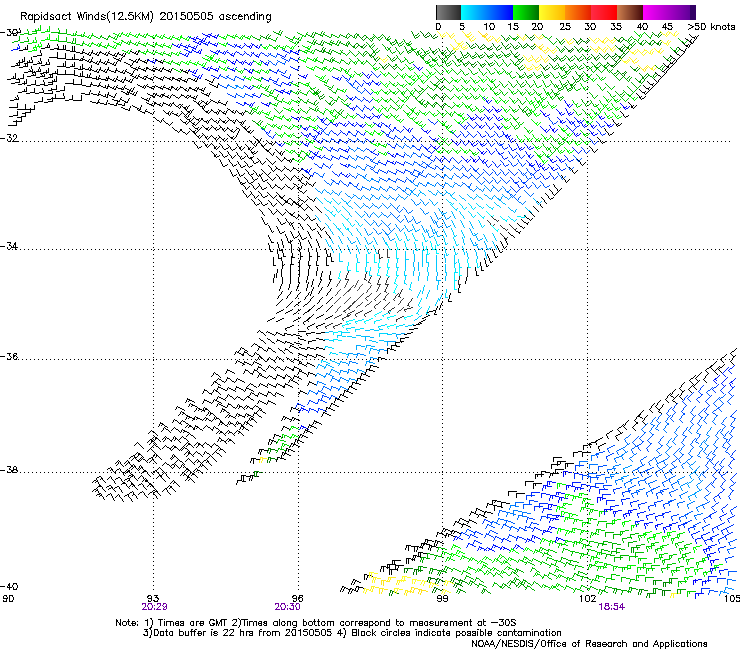Click the title 'Rapidscat Winds(12.5KM) 20150505 ascending'

coord(146,17)
